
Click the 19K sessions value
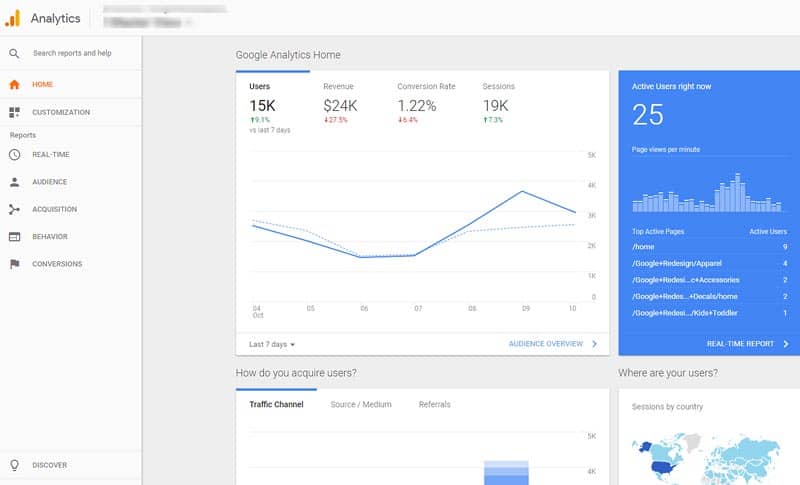coord(495,106)
